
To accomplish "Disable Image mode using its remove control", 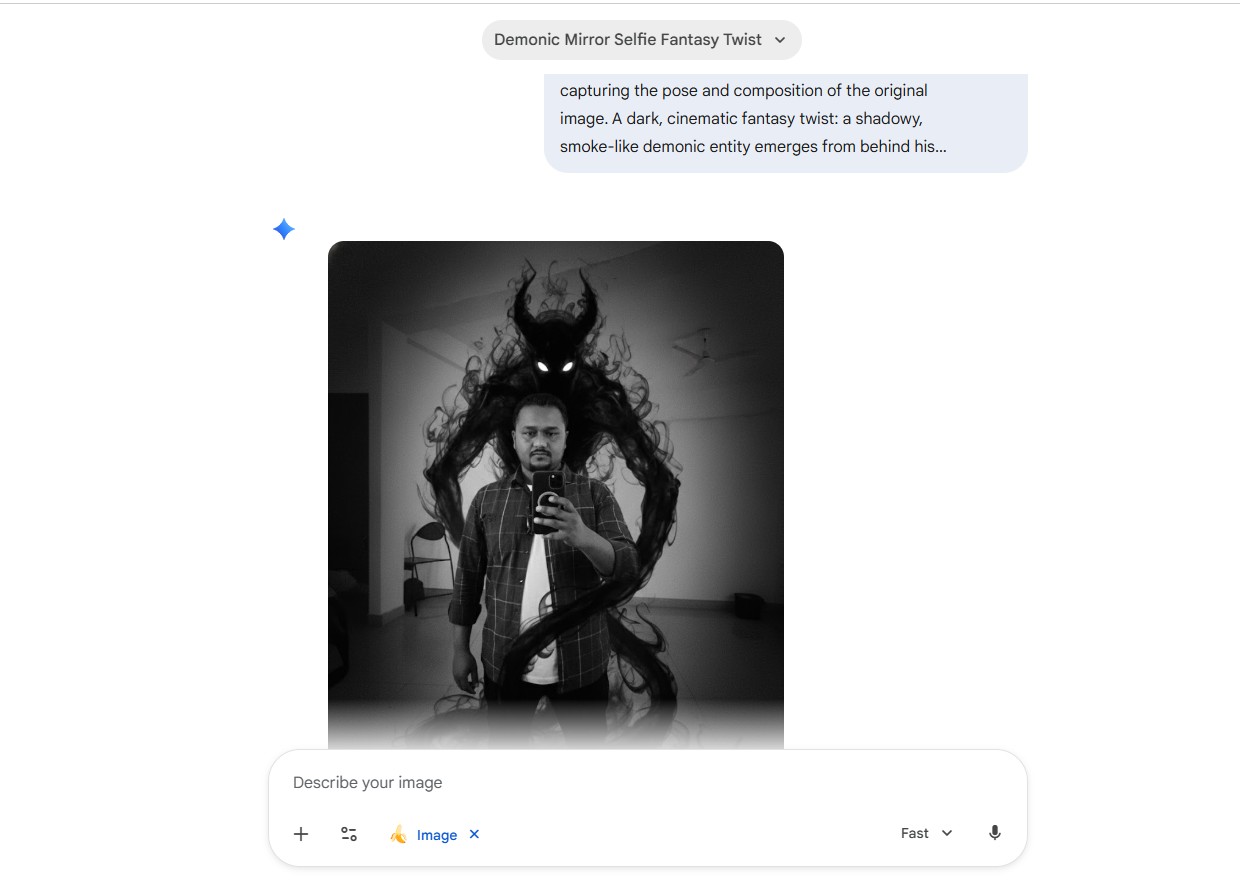I will point(473,834).
